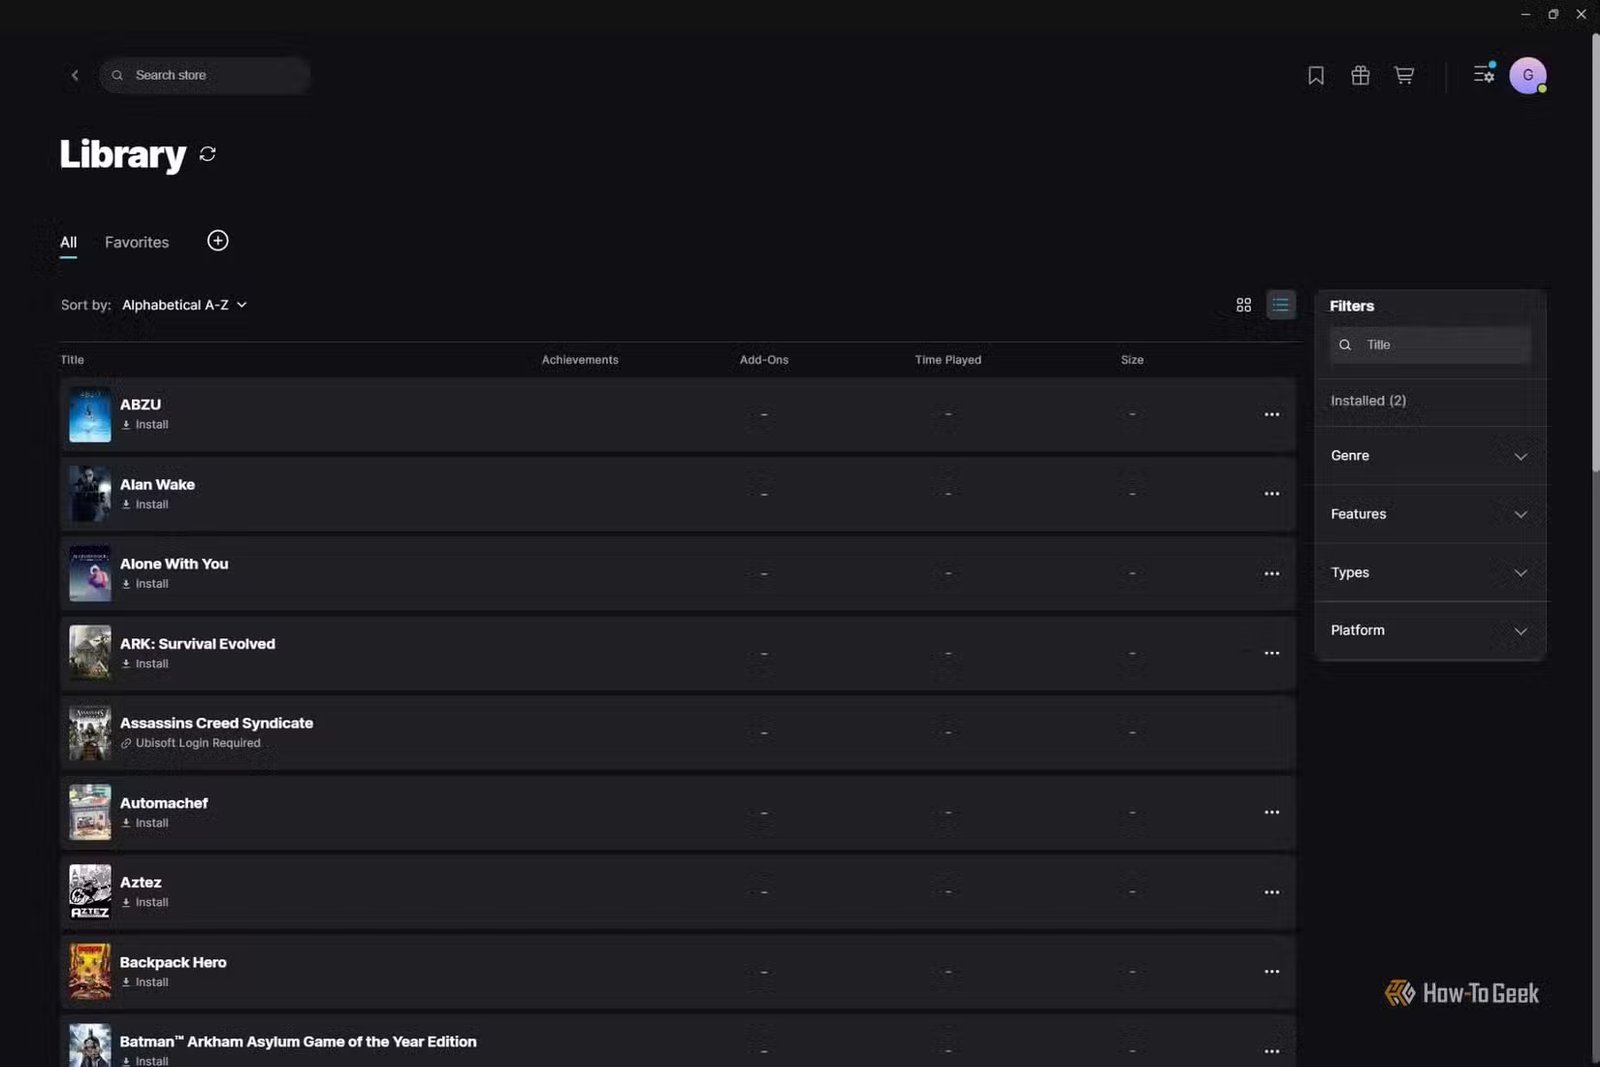Viewport: 1600px width, 1067px height.
Task: Install Backpack Hero
Action: click(x=145, y=982)
